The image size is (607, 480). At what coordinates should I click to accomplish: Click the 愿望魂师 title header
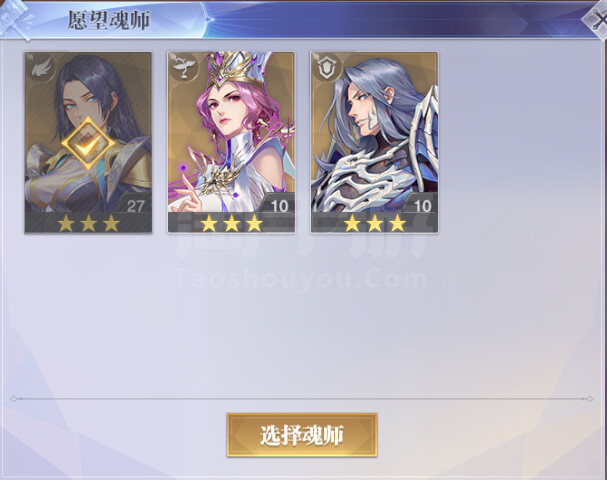click(x=109, y=20)
